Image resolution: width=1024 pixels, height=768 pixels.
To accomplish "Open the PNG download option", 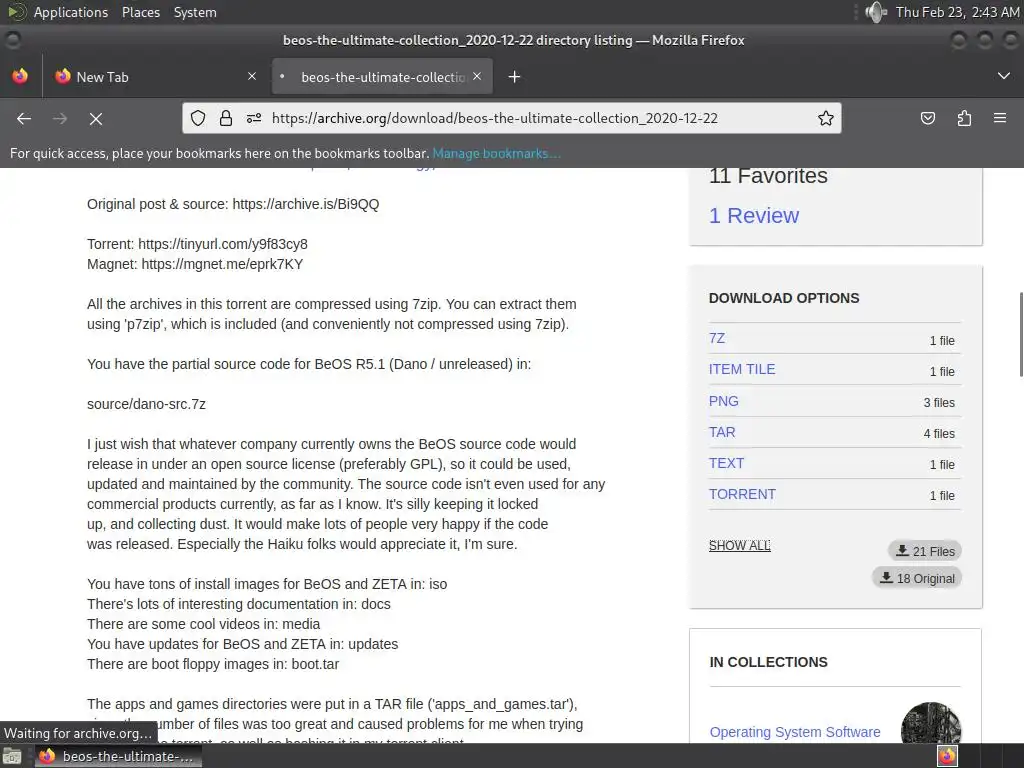I will click(724, 401).
